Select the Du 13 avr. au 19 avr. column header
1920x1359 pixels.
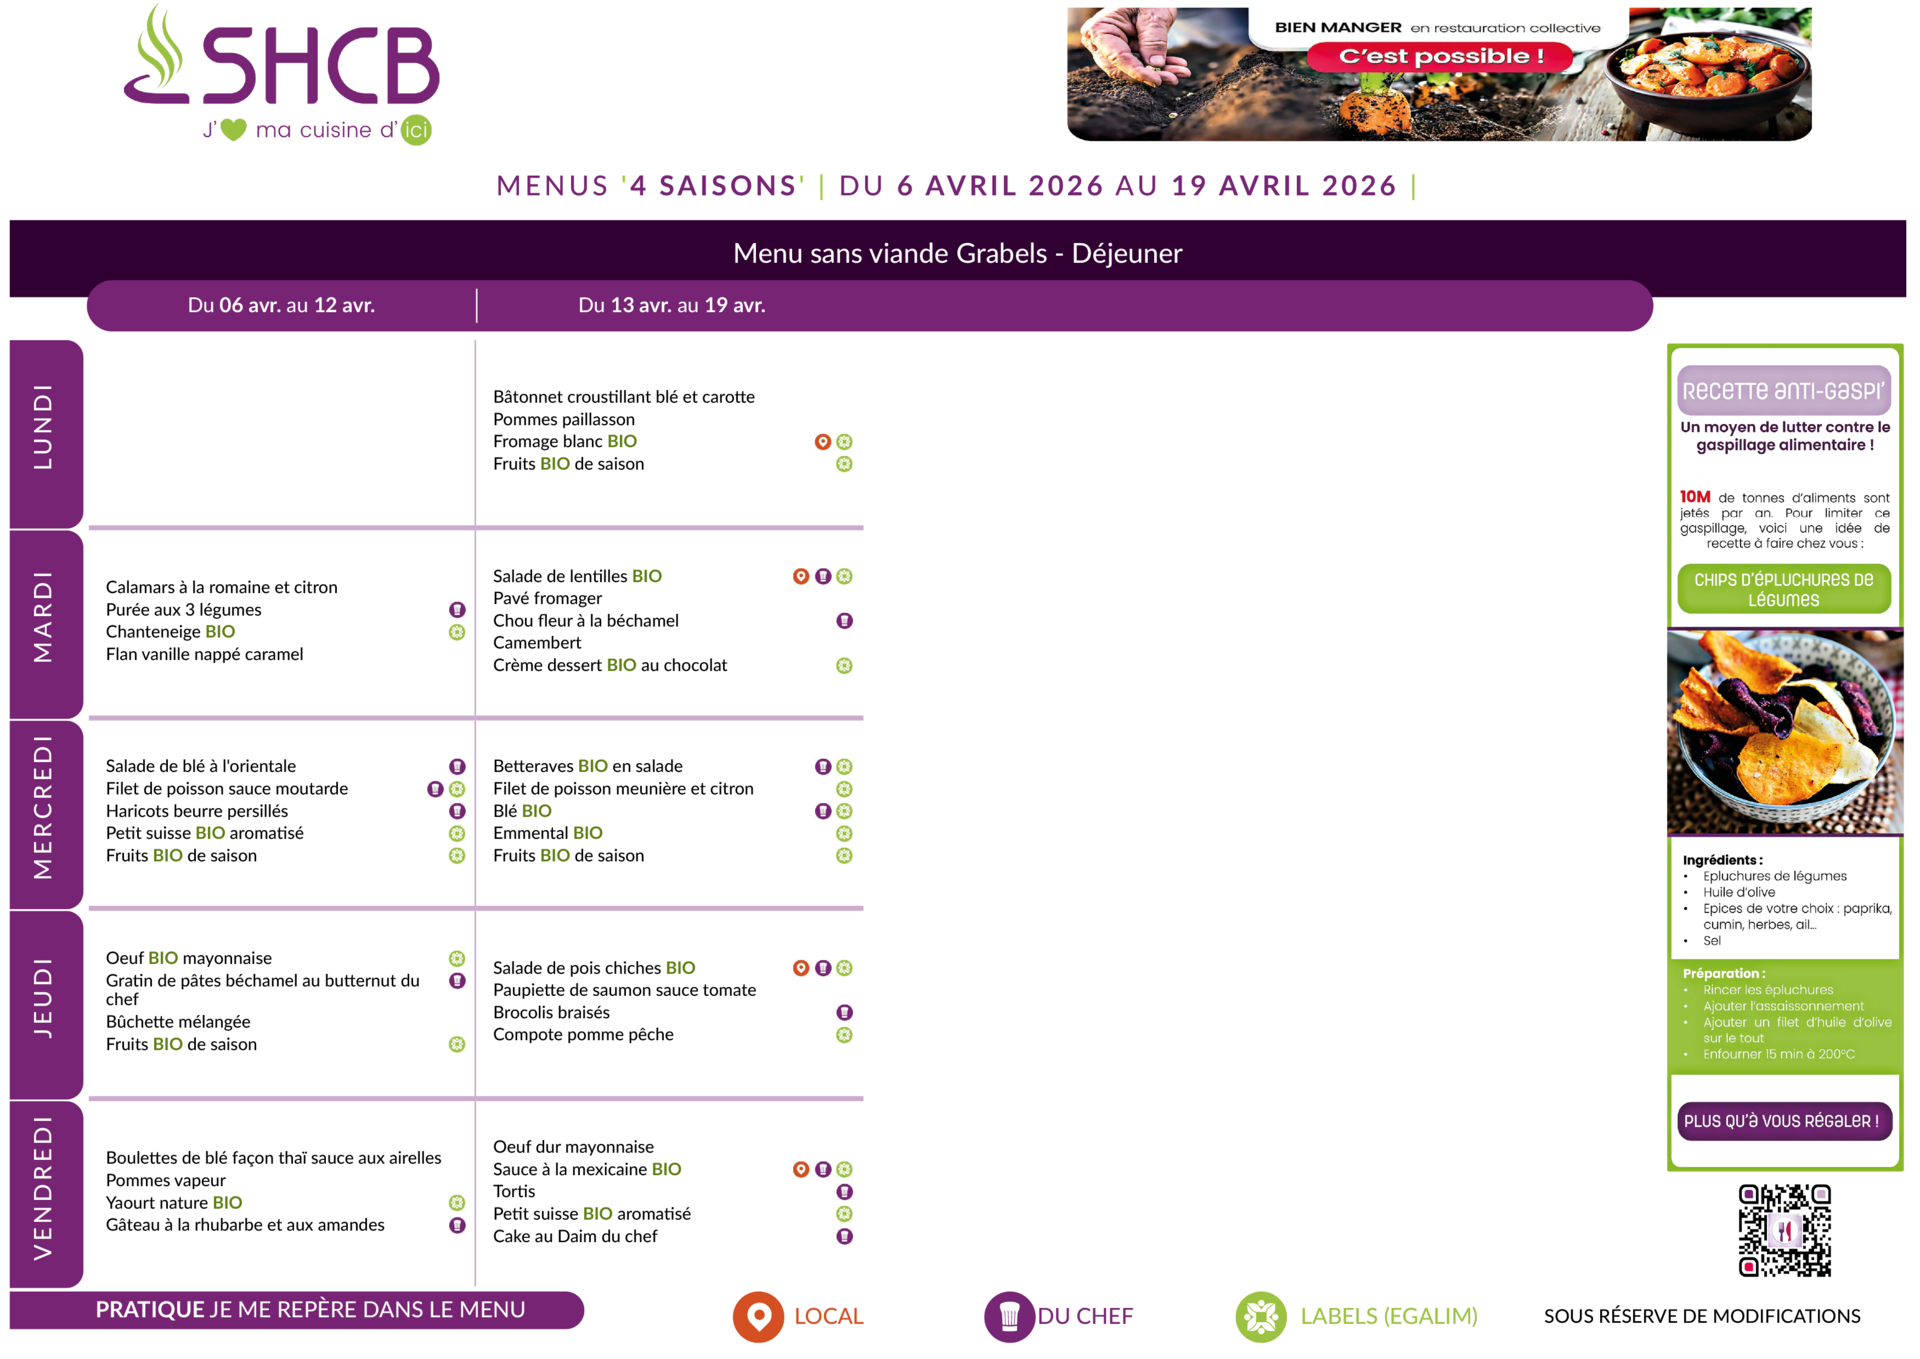(x=671, y=306)
